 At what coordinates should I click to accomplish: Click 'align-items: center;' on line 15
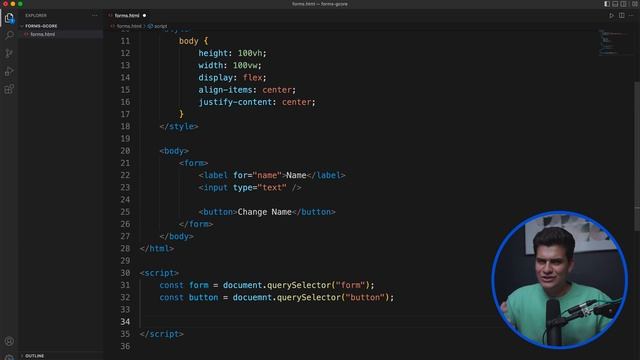247,90
